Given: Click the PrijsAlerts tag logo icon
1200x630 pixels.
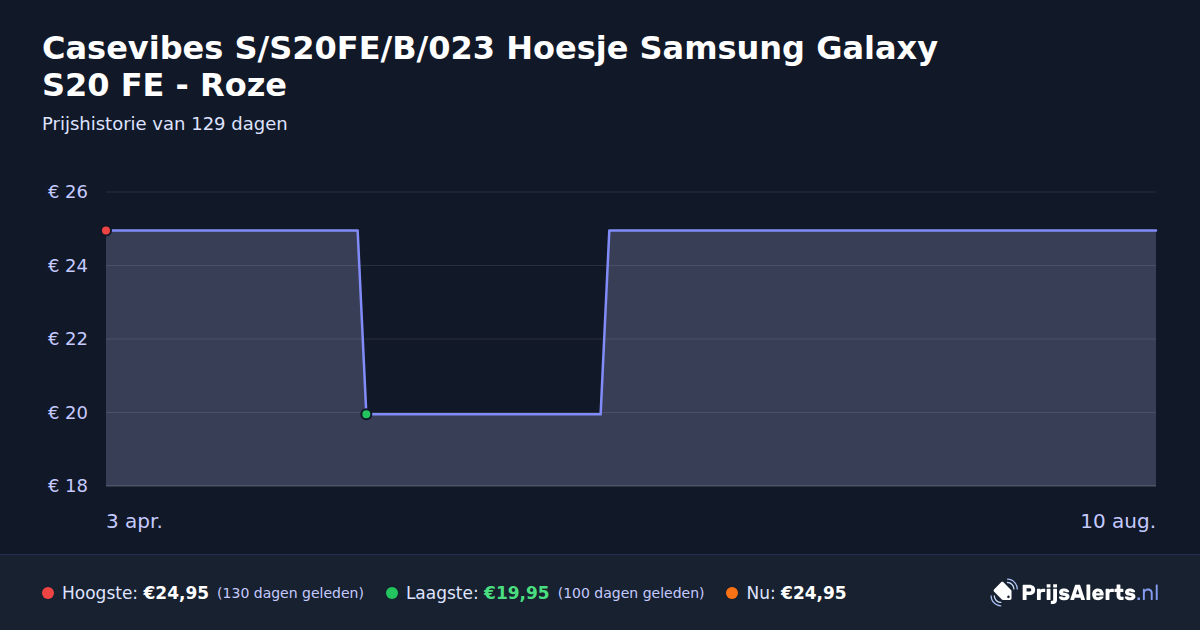Looking at the screenshot, I should [x=1003, y=593].
